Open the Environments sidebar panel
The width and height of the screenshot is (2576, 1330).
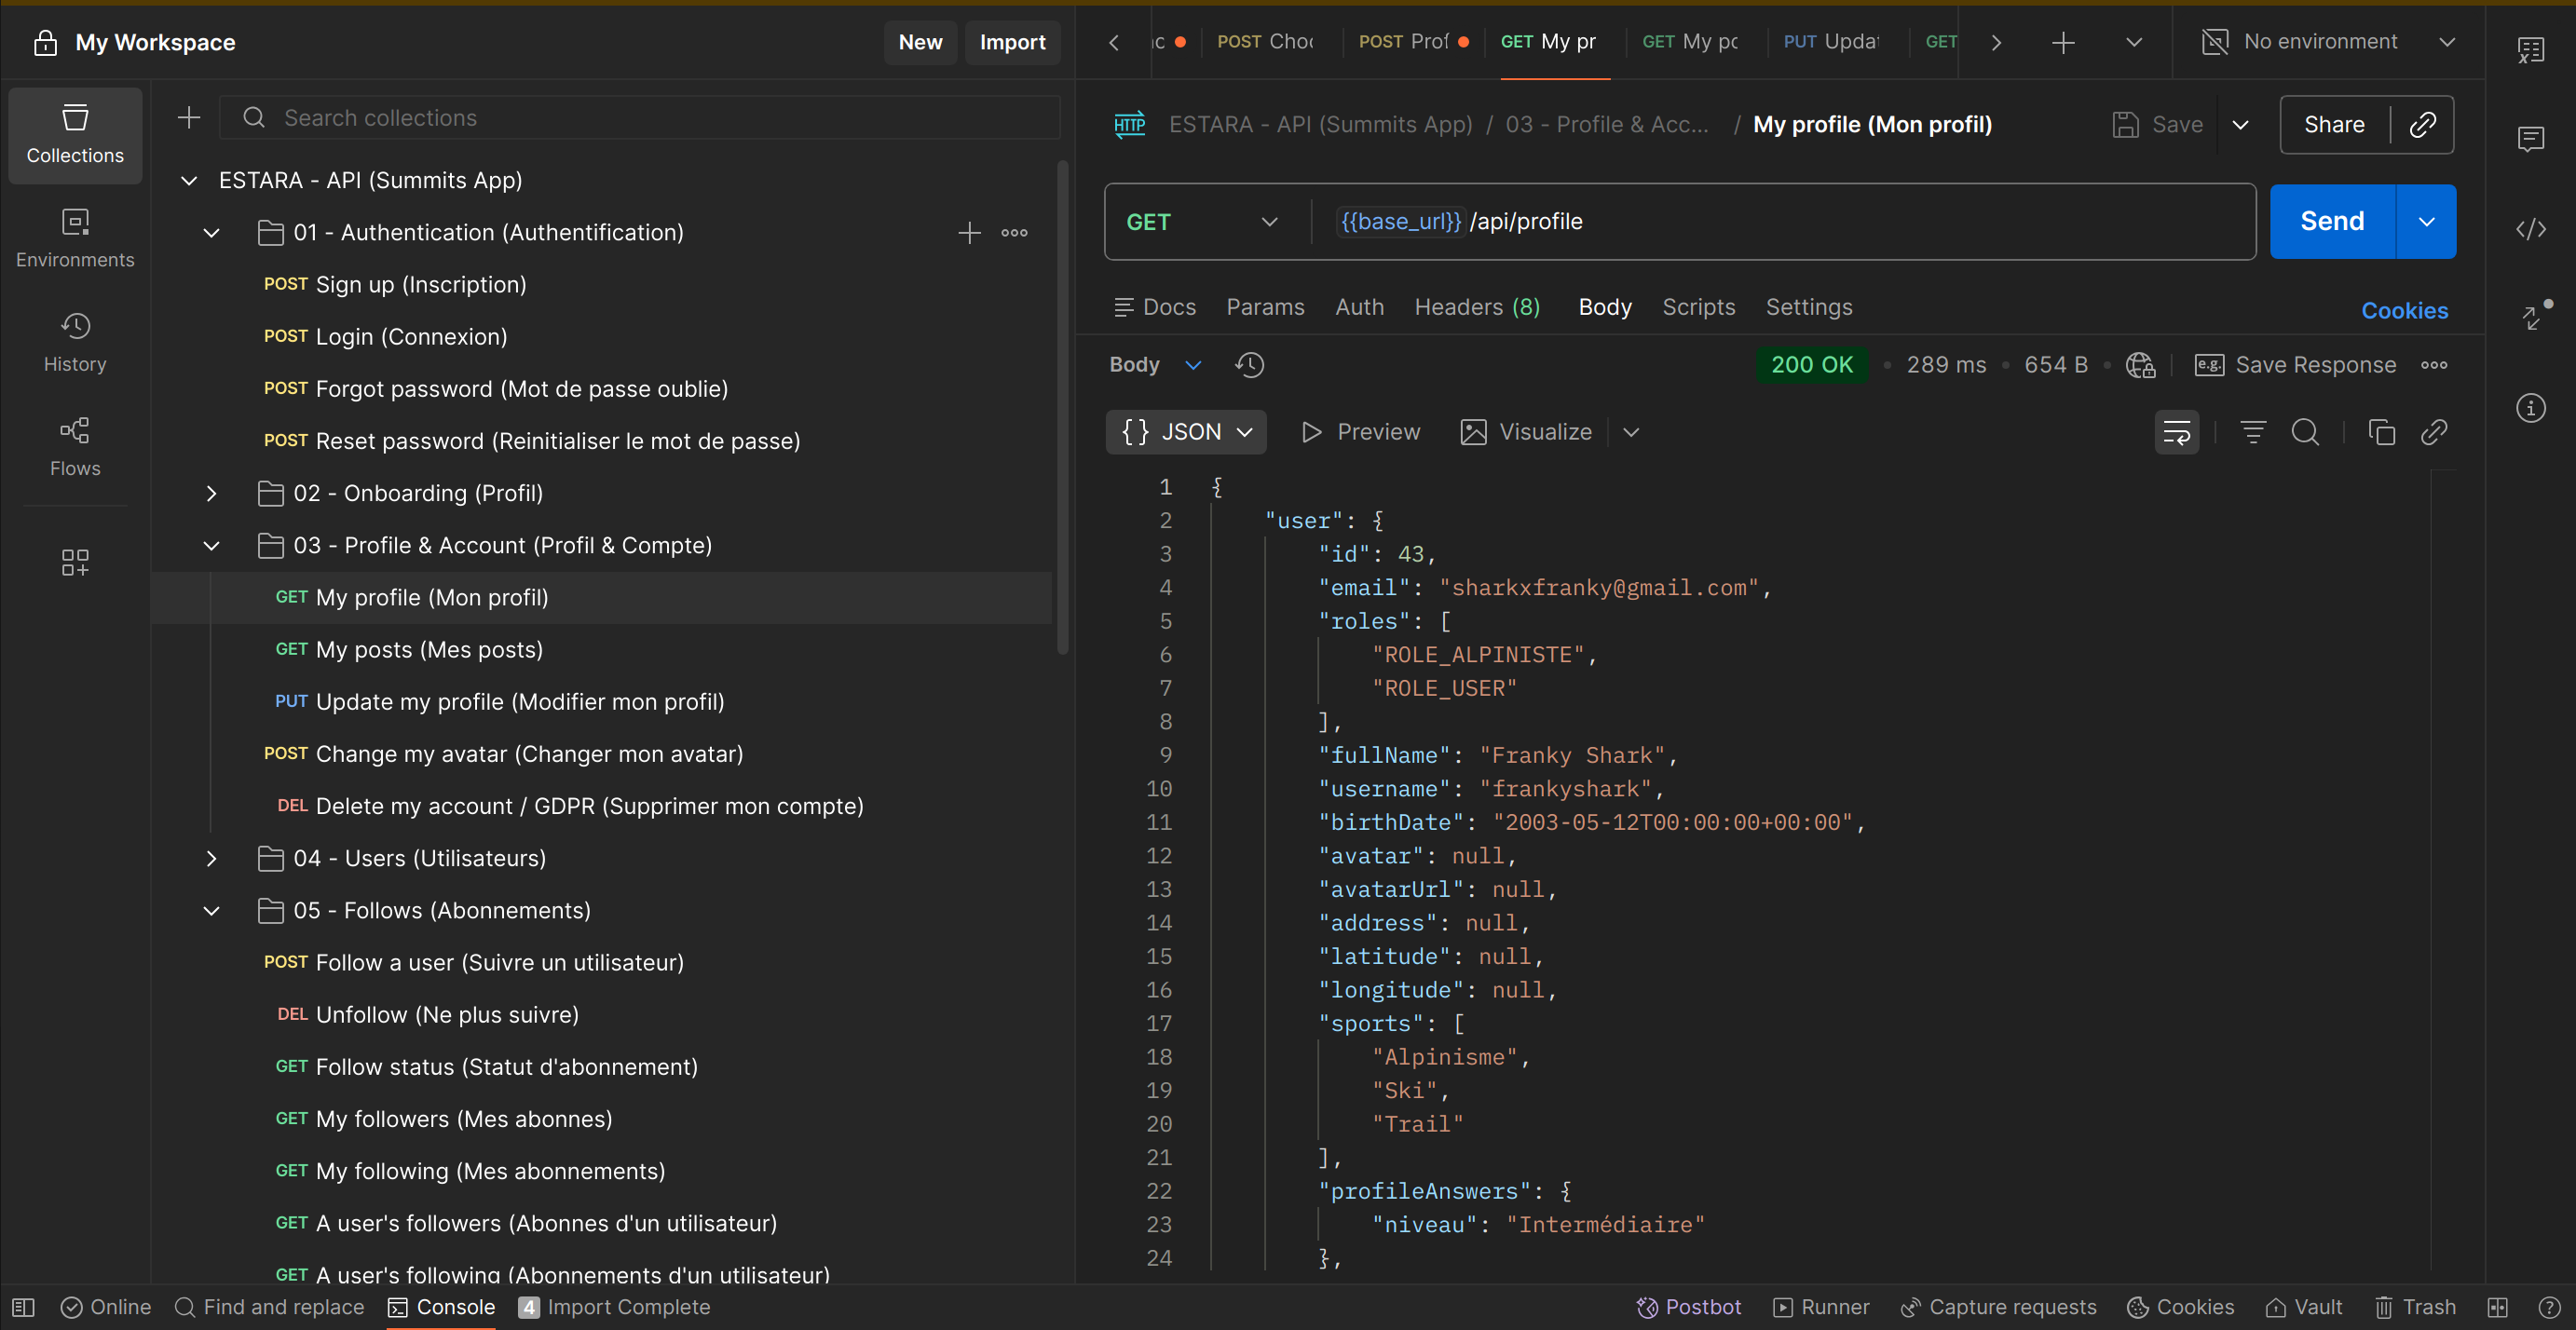75,239
